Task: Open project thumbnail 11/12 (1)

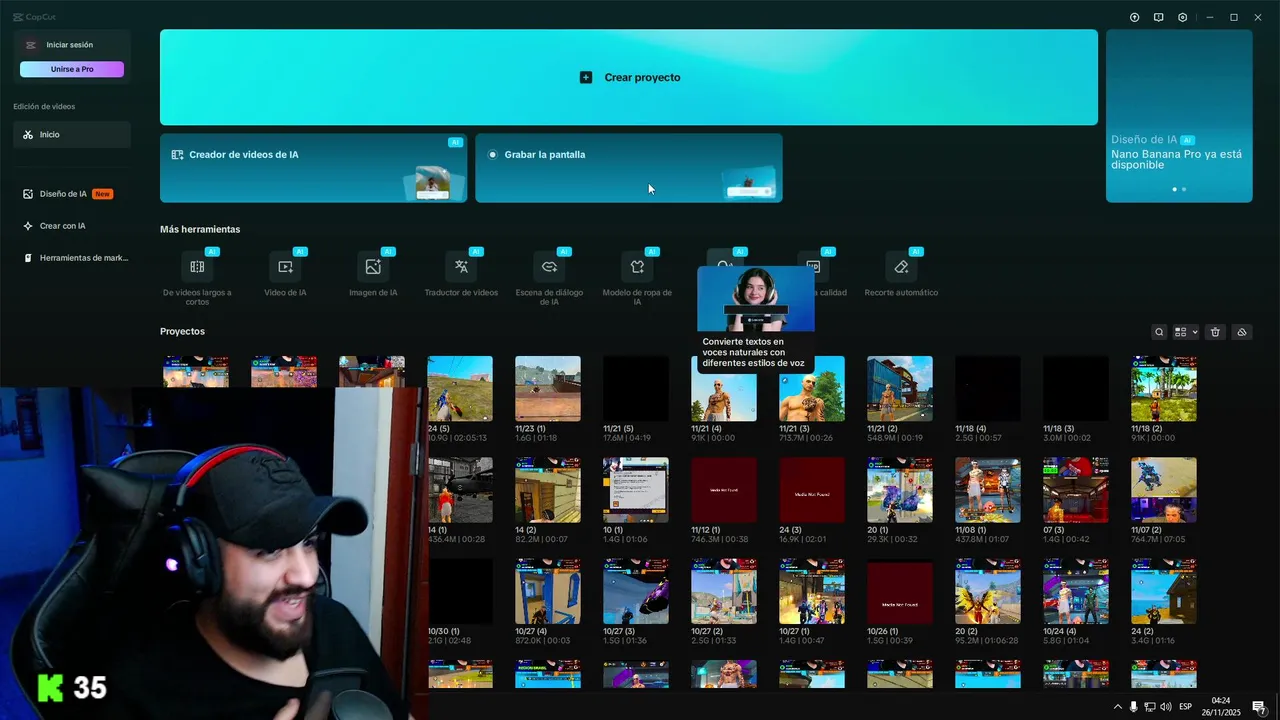Action: (724, 490)
